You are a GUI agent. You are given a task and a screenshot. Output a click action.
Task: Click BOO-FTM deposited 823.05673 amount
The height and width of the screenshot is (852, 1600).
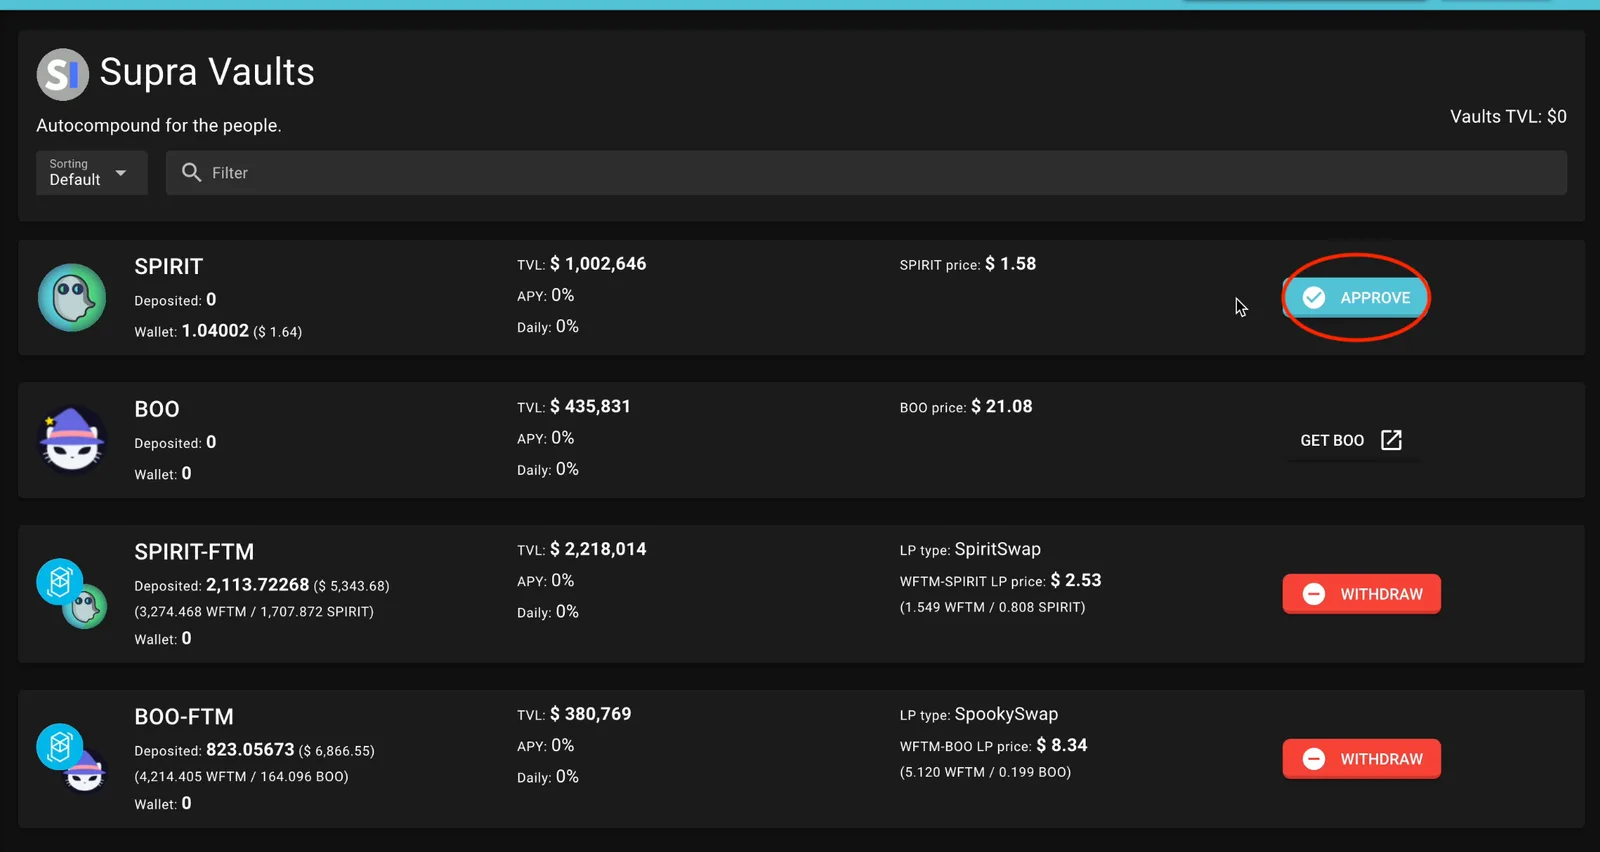pos(250,750)
